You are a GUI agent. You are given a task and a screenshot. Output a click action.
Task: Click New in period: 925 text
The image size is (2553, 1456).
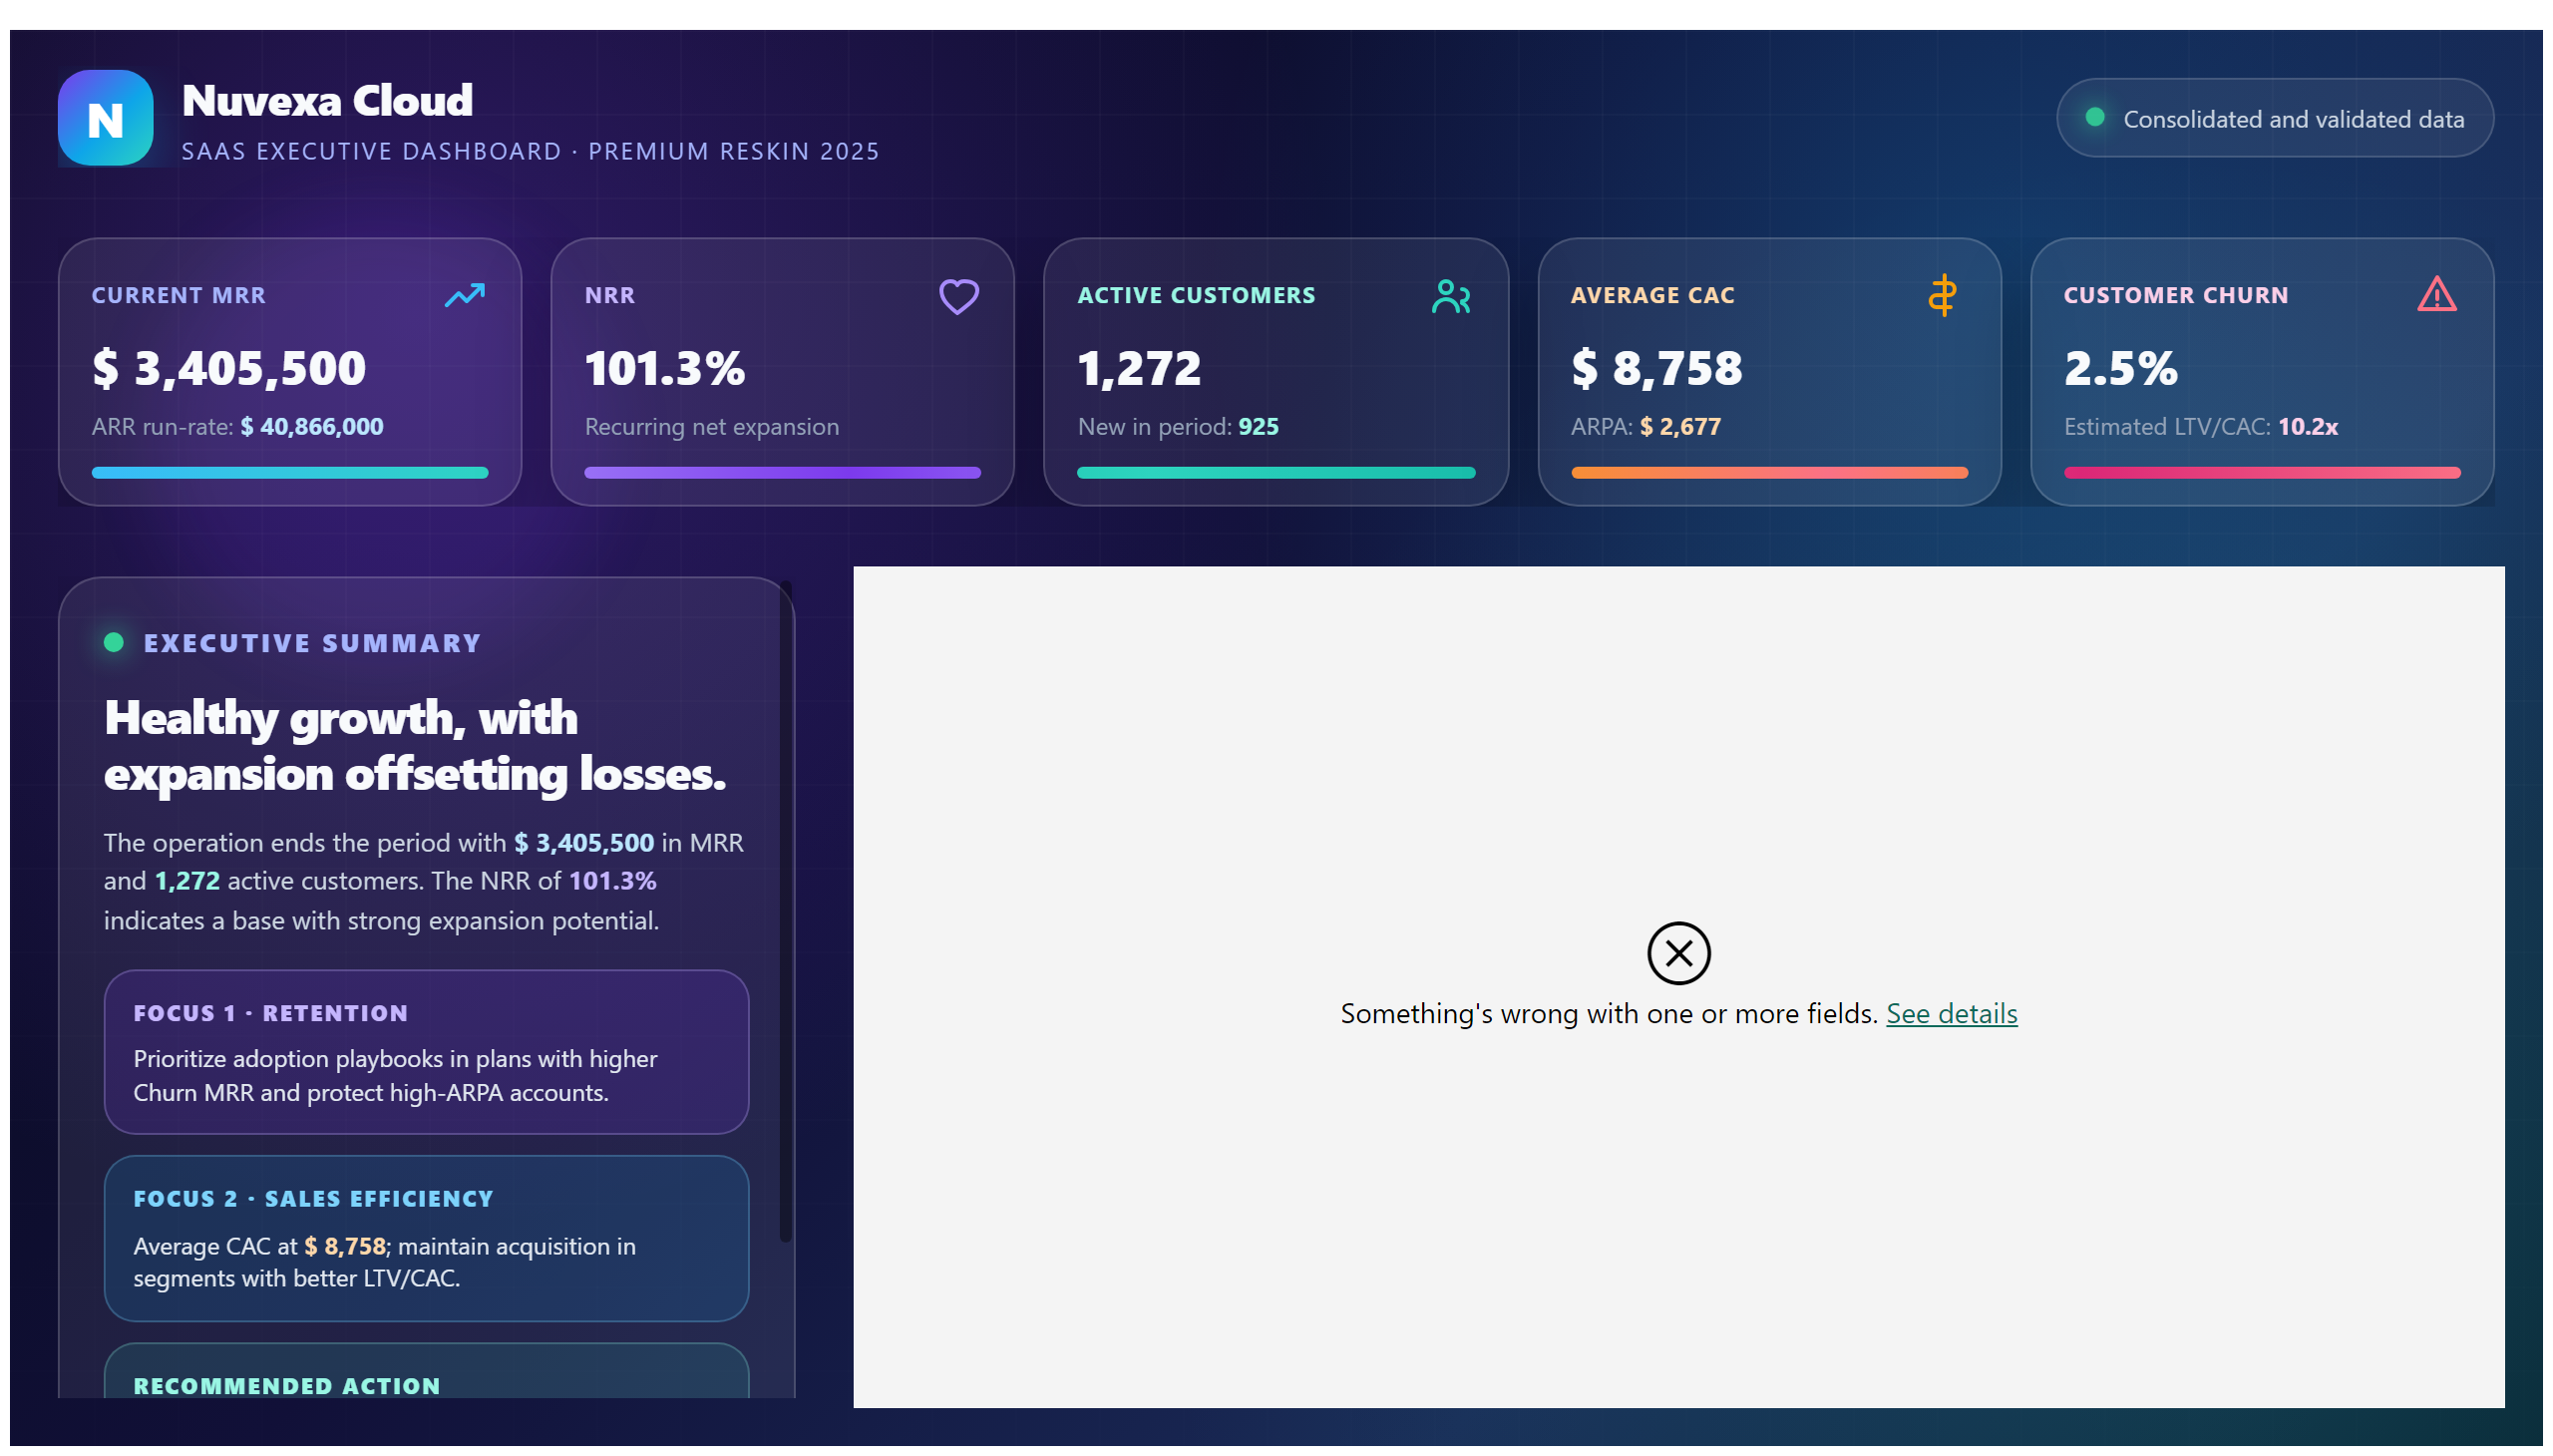(x=1178, y=427)
